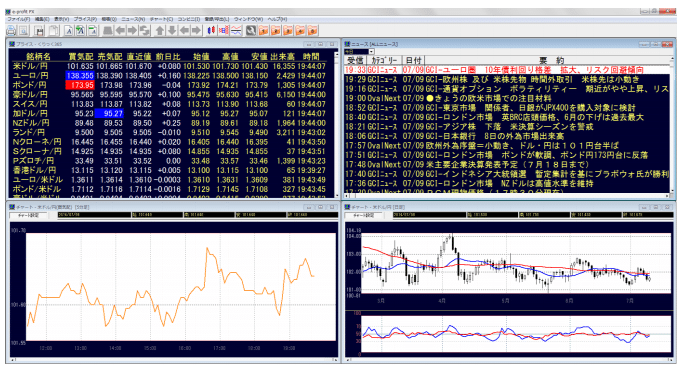
Task: Open the プライス(P) menu
Action: pos(85,19)
